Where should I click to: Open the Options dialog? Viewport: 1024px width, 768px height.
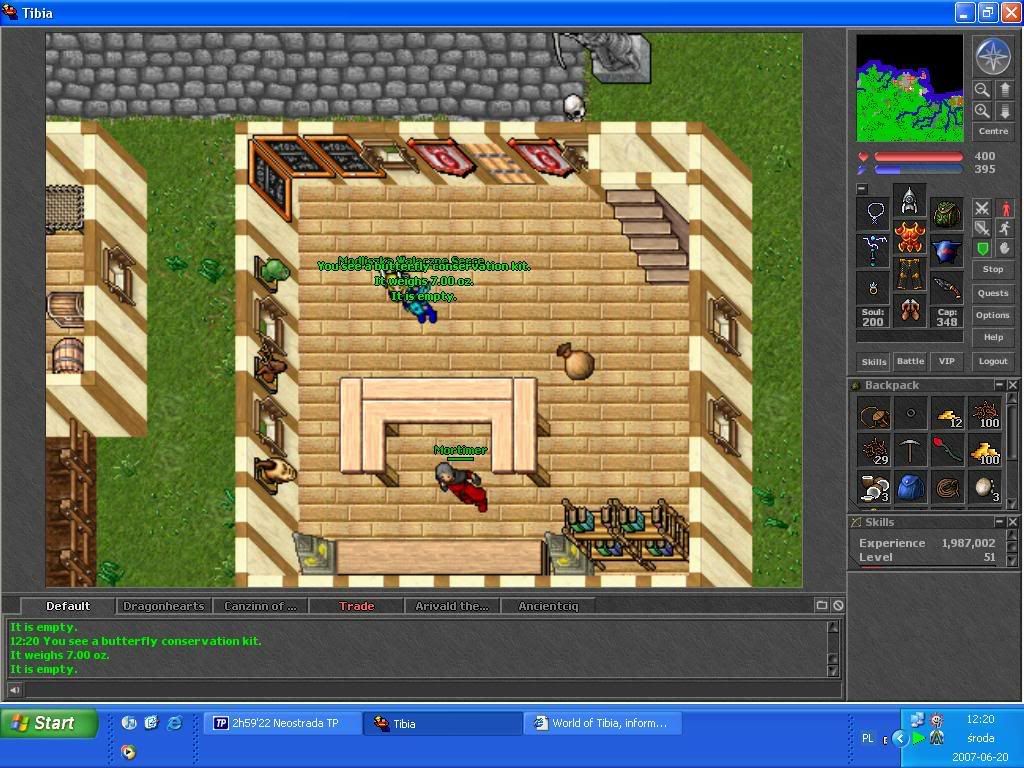993,315
